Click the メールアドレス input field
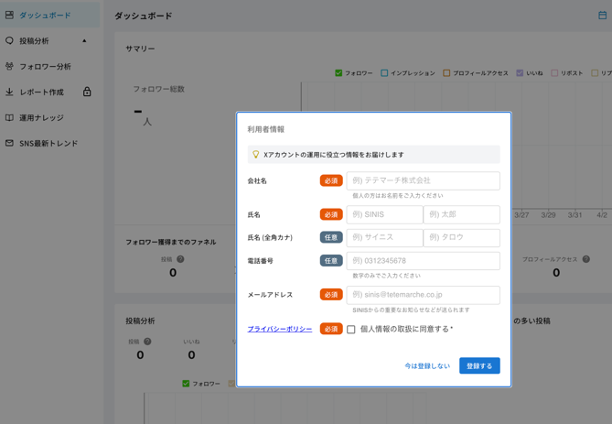The height and width of the screenshot is (424, 612). pos(423,295)
